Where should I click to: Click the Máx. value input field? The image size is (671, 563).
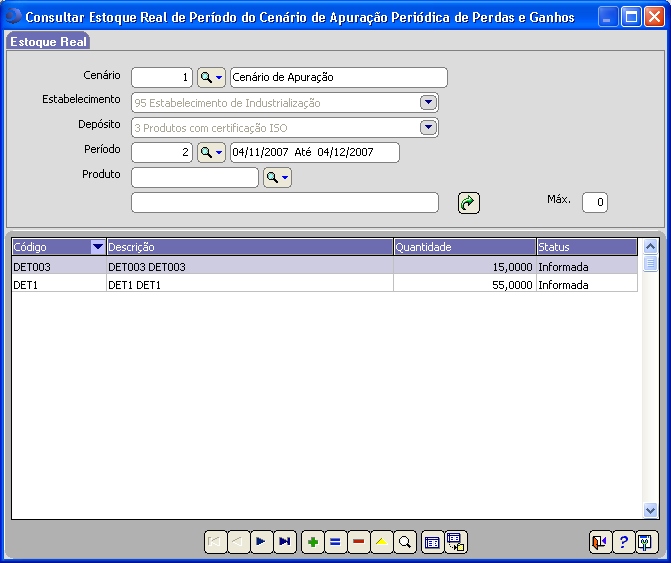click(x=595, y=203)
